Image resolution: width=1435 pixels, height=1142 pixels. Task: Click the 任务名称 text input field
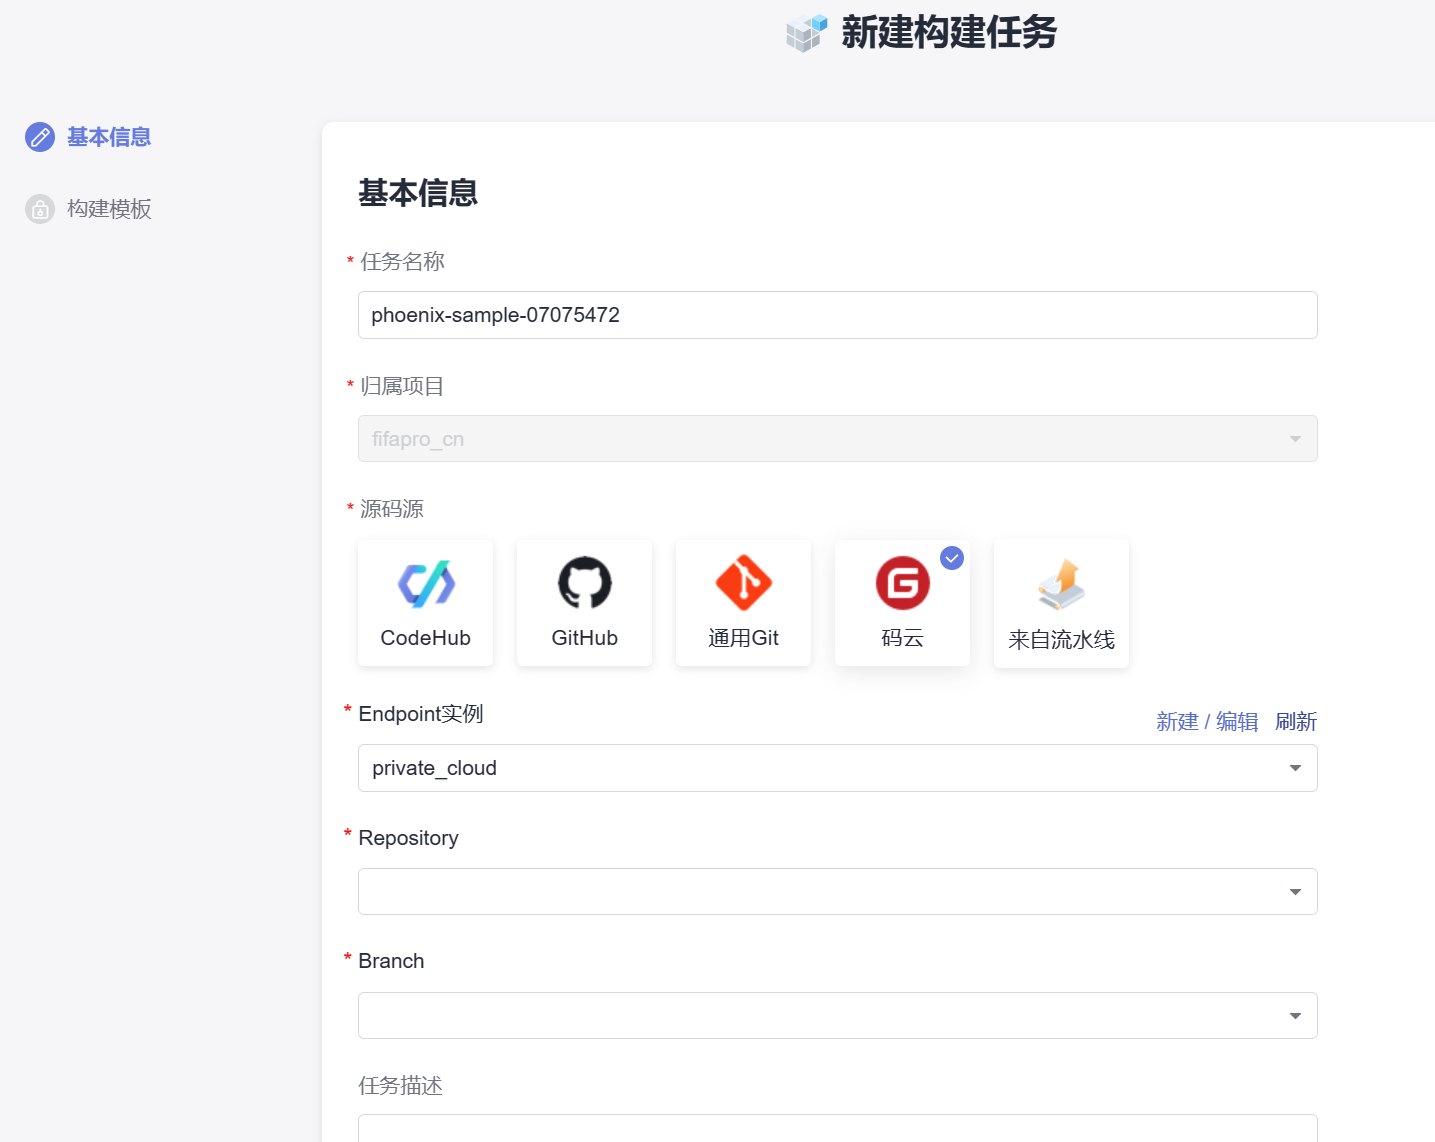837,315
